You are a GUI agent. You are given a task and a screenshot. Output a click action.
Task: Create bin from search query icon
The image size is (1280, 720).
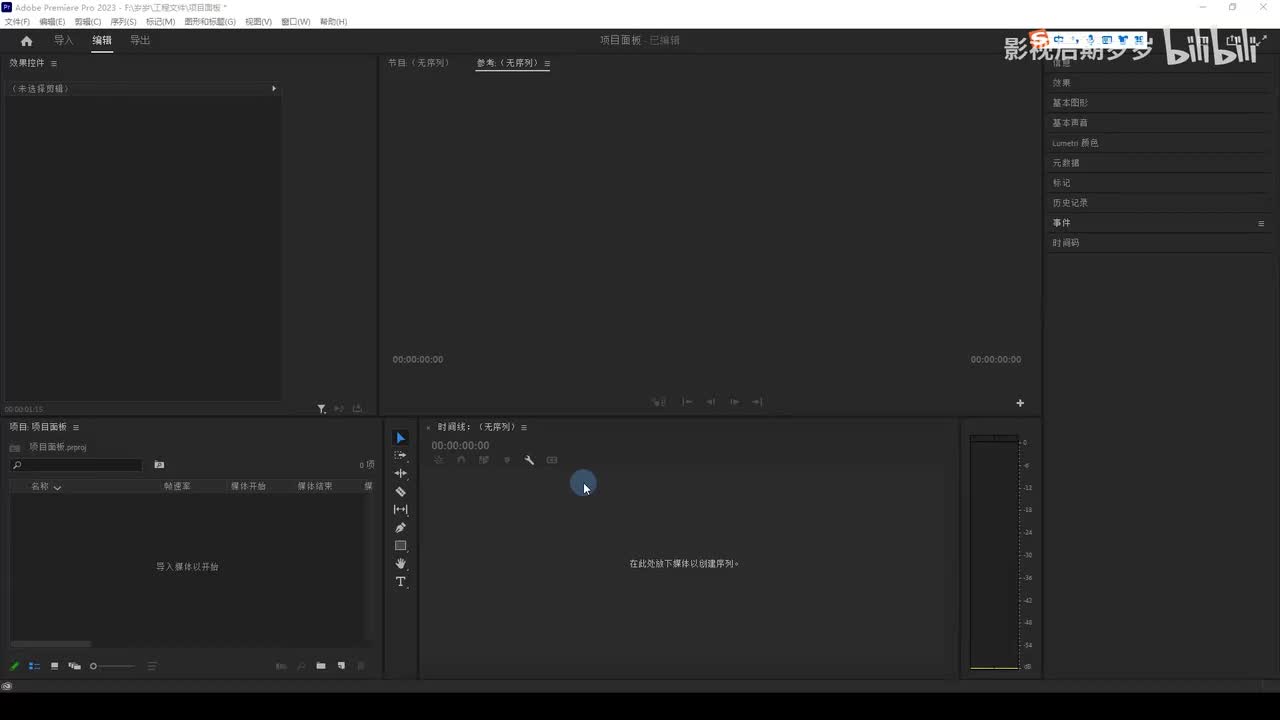[x=159, y=465]
